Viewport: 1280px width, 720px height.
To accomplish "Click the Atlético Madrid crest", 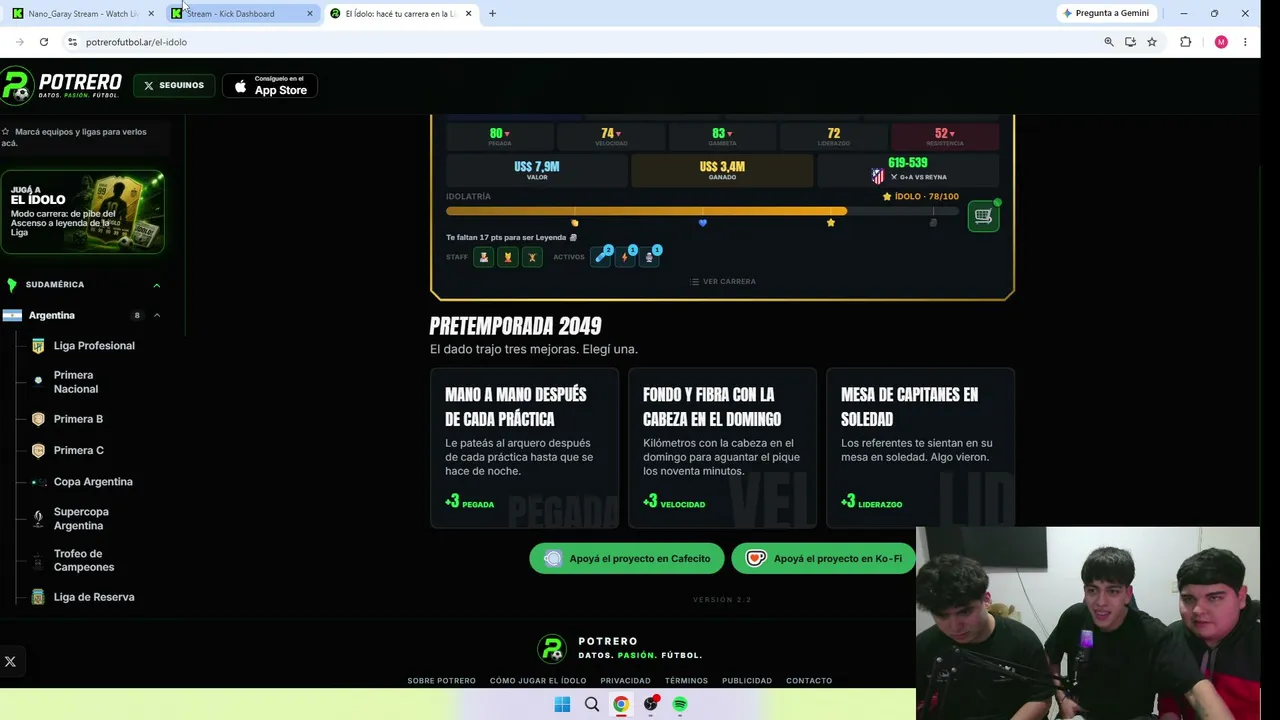I will [878, 176].
